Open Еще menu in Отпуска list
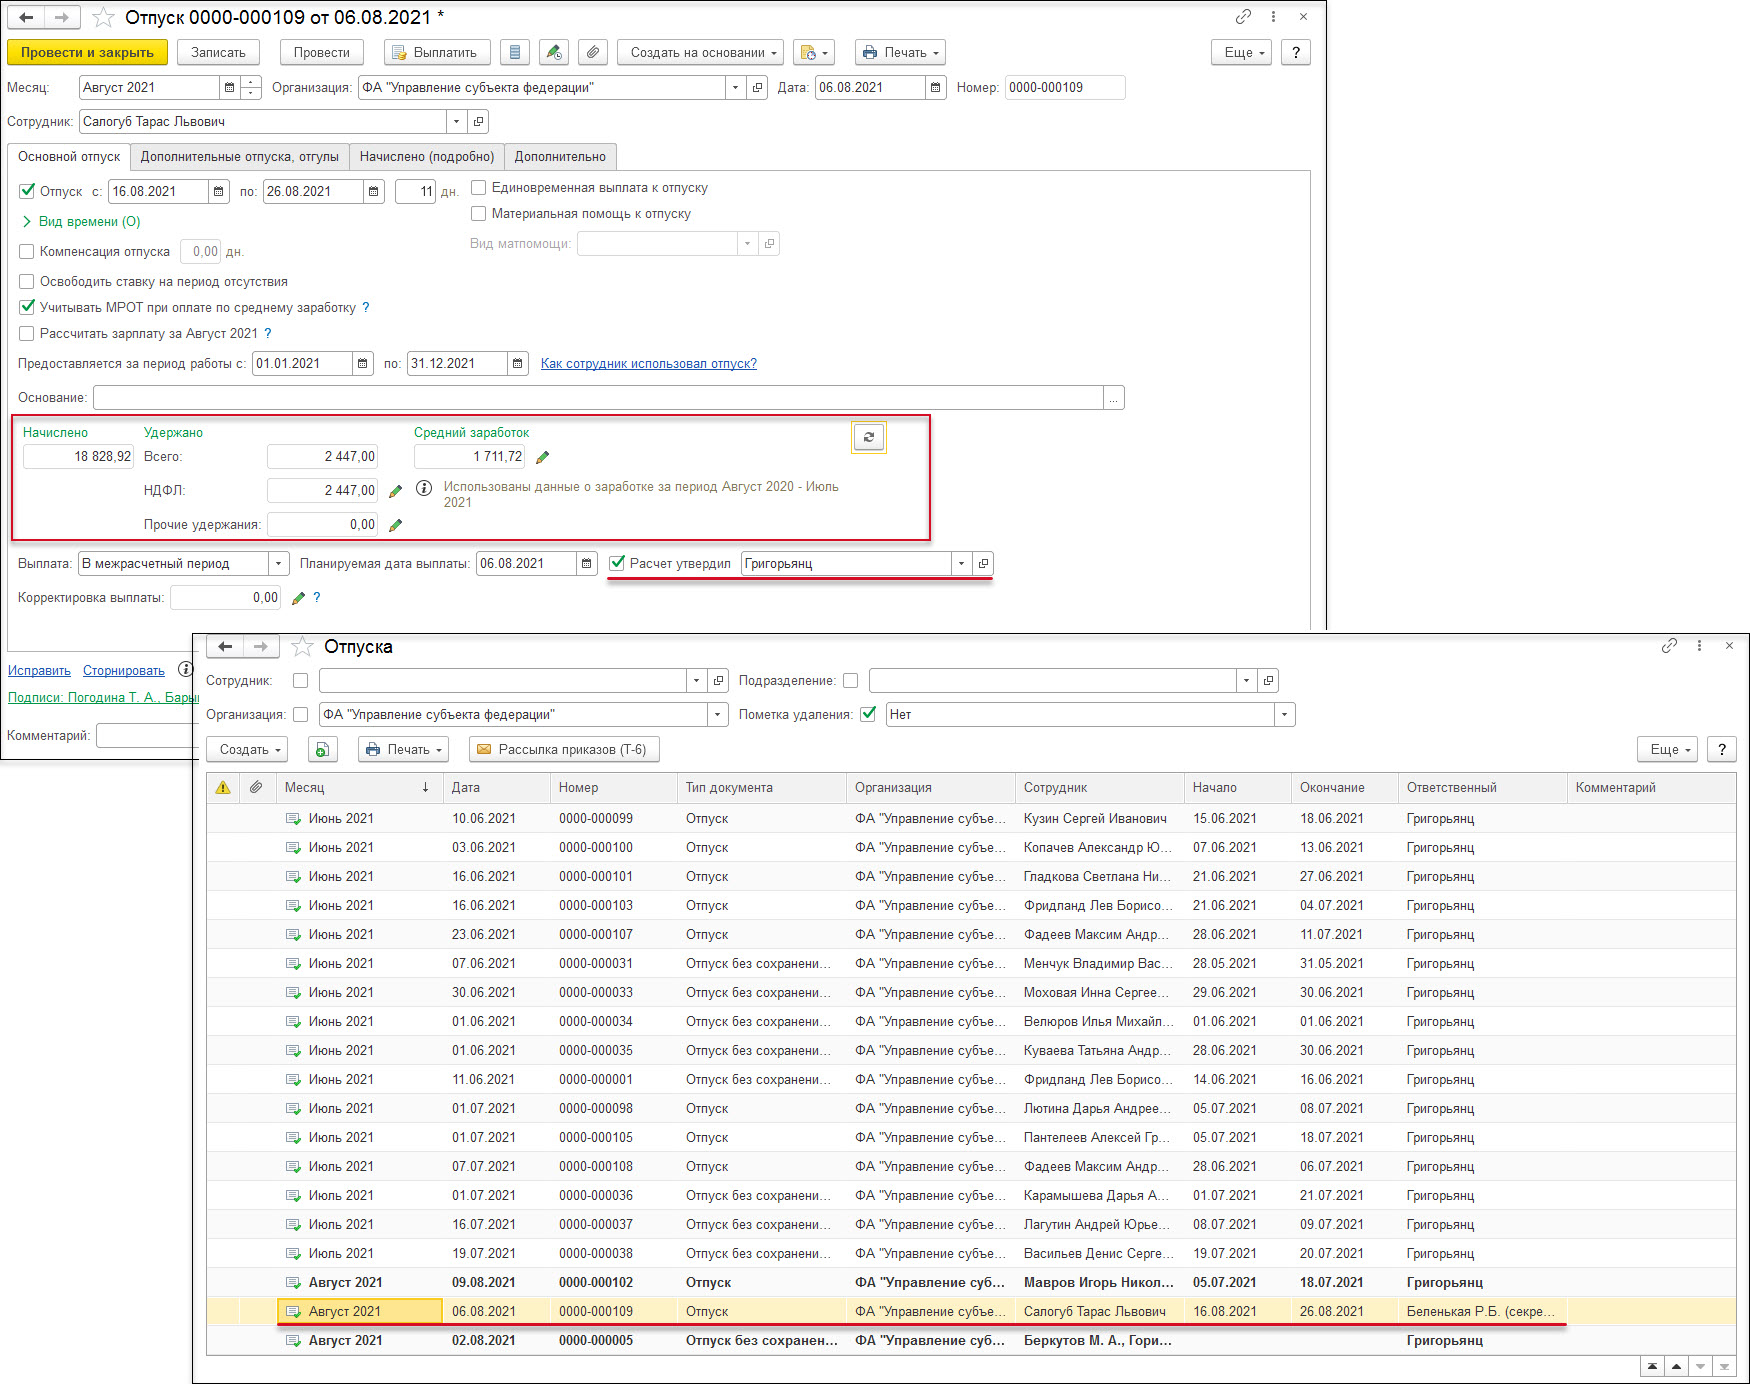The height and width of the screenshot is (1384, 1750). tap(1667, 749)
